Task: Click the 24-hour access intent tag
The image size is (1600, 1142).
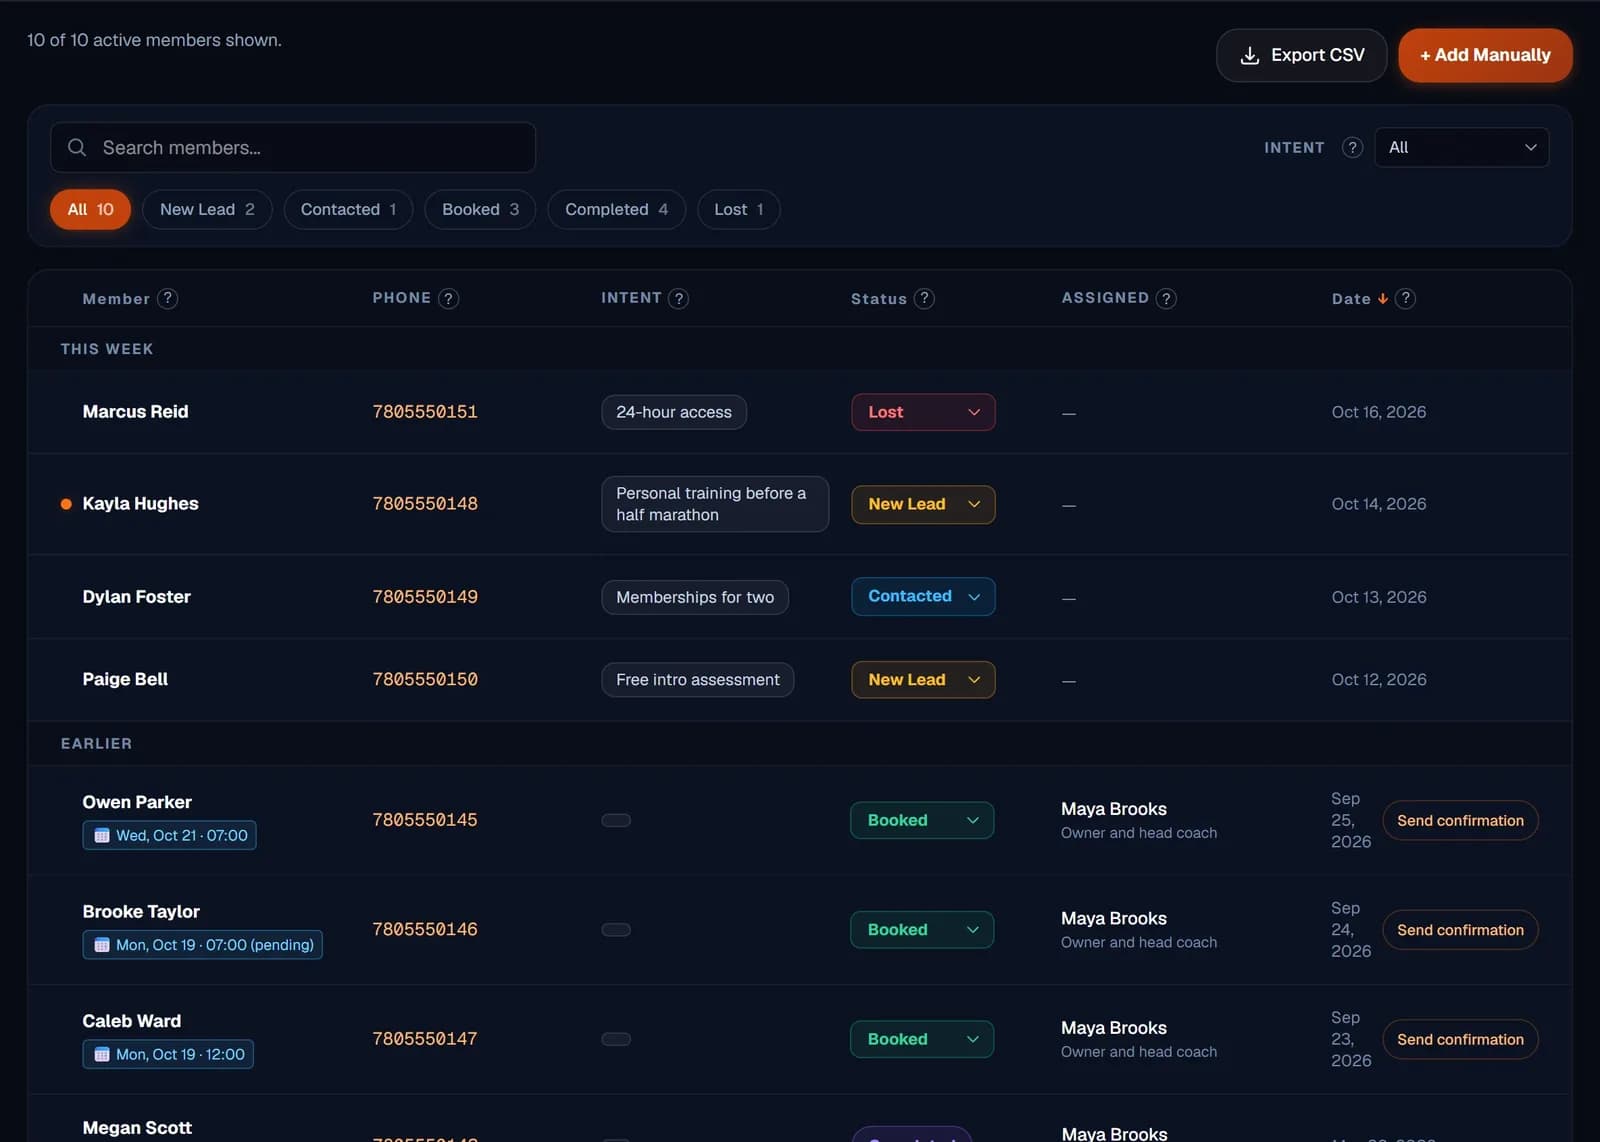Action: [x=674, y=412]
